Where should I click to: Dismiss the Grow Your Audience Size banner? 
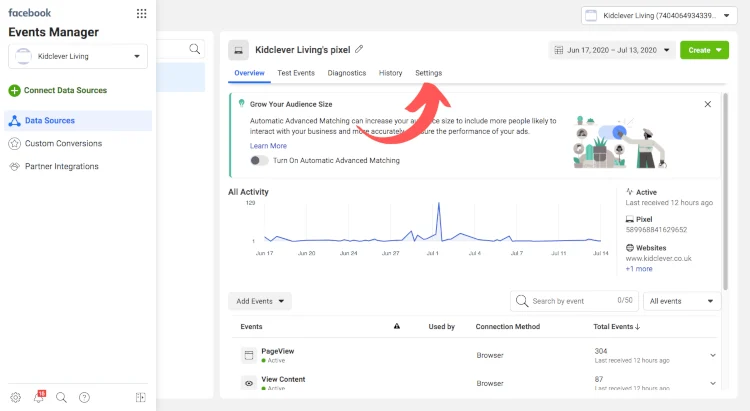coord(708,104)
